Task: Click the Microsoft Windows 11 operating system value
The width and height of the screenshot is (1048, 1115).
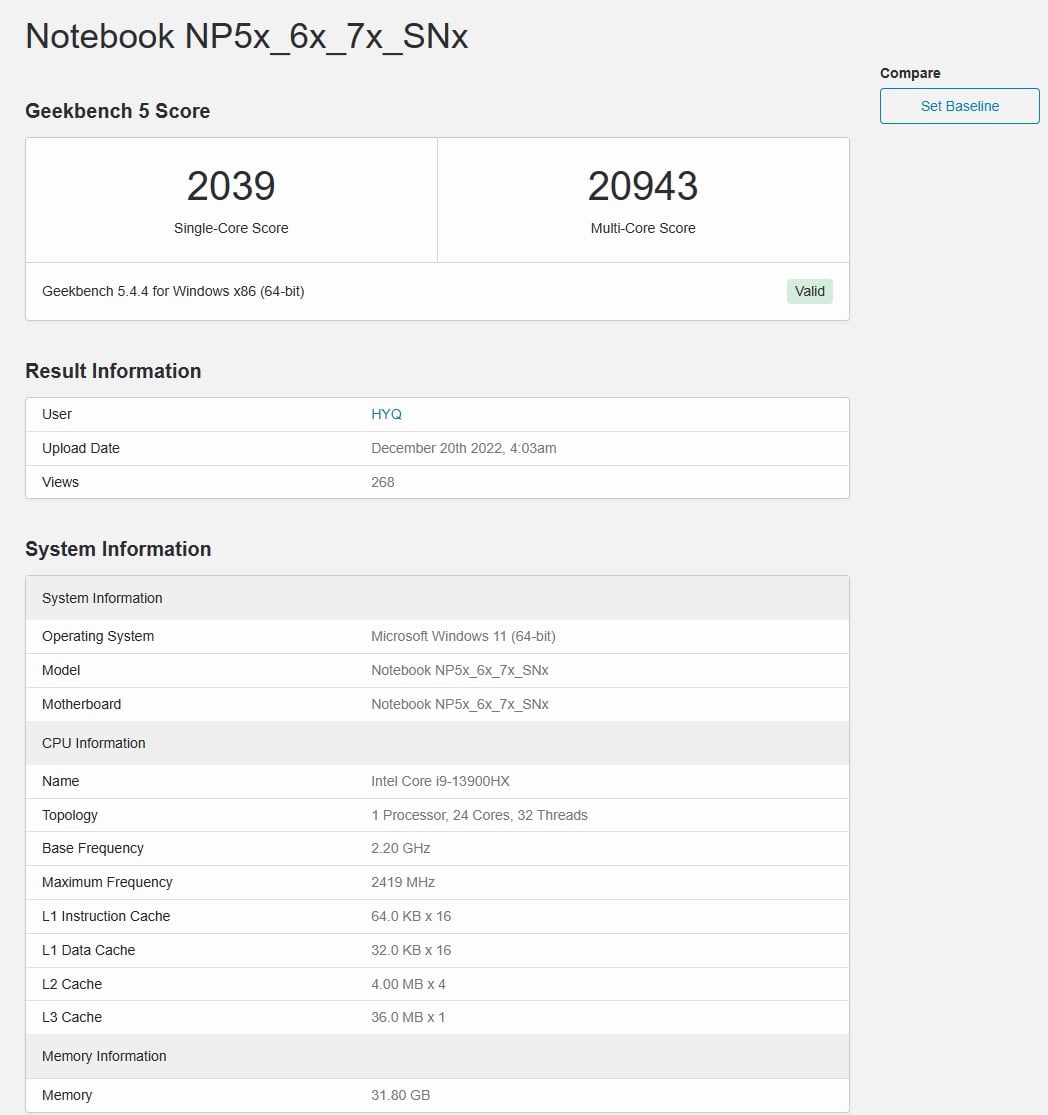Action: pos(463,636)
